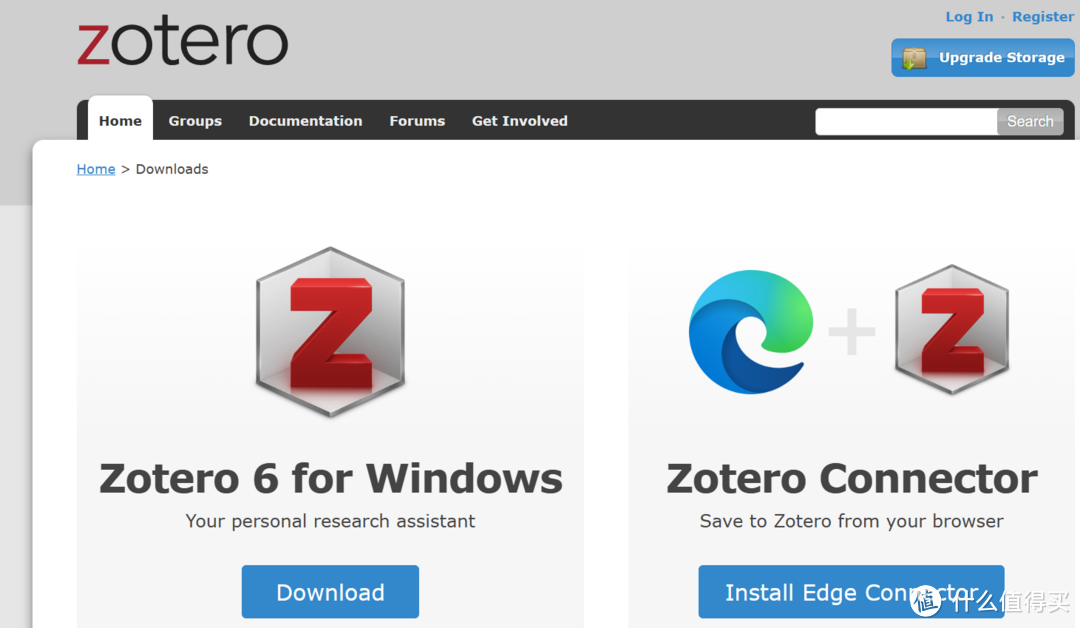Select Get Involved in navigation bar
The image size is (1080, 628).
tap(519, 121)
